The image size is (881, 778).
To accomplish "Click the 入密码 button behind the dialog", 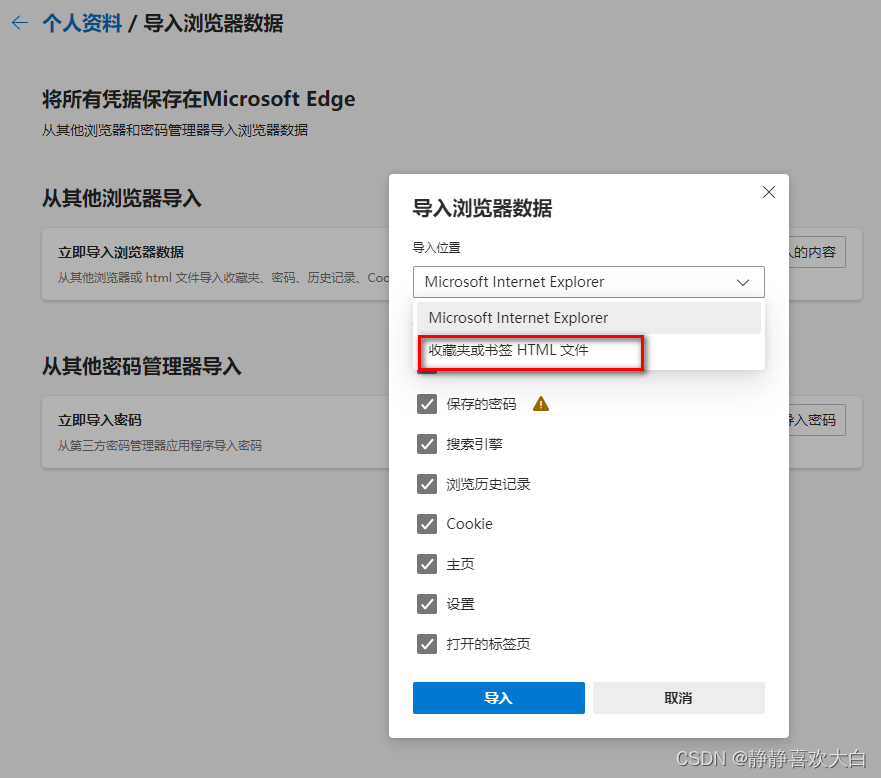I will [x=817, y=420].
